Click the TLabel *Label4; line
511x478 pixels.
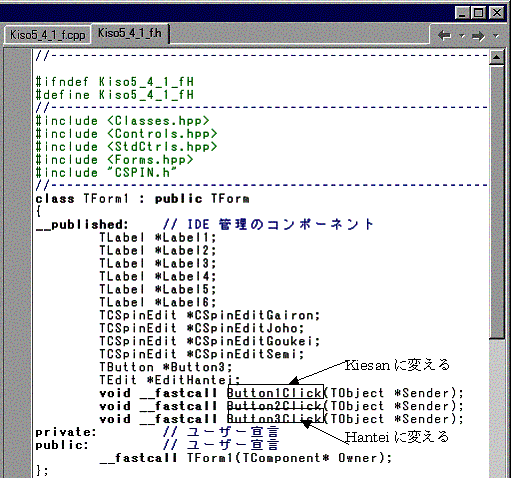(158, 277)
